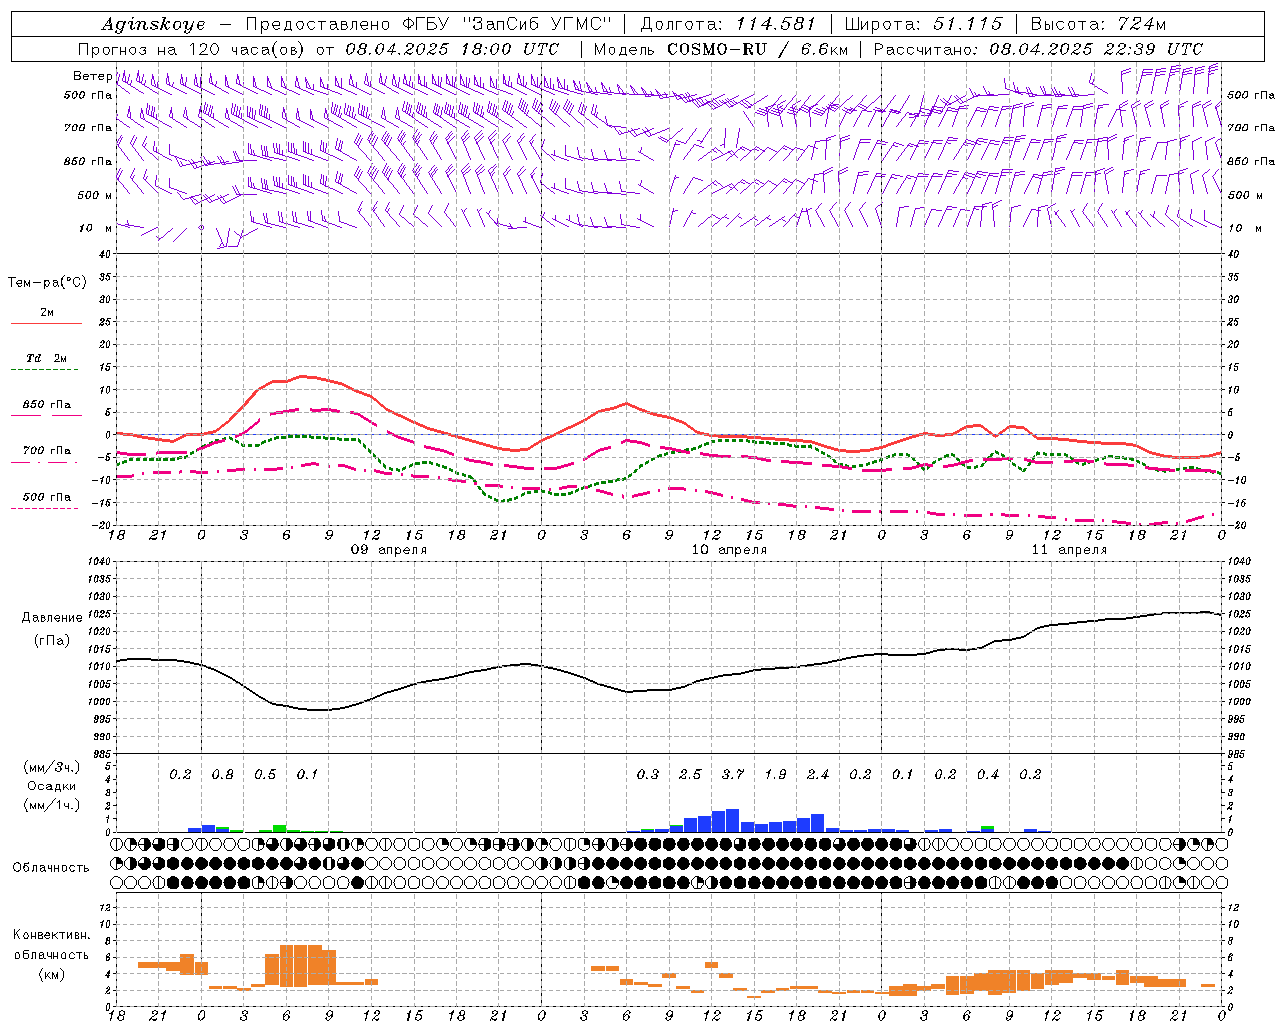Click the latitude value "Широта: 51.115"

pyautogui.click(x=923, y=25)
